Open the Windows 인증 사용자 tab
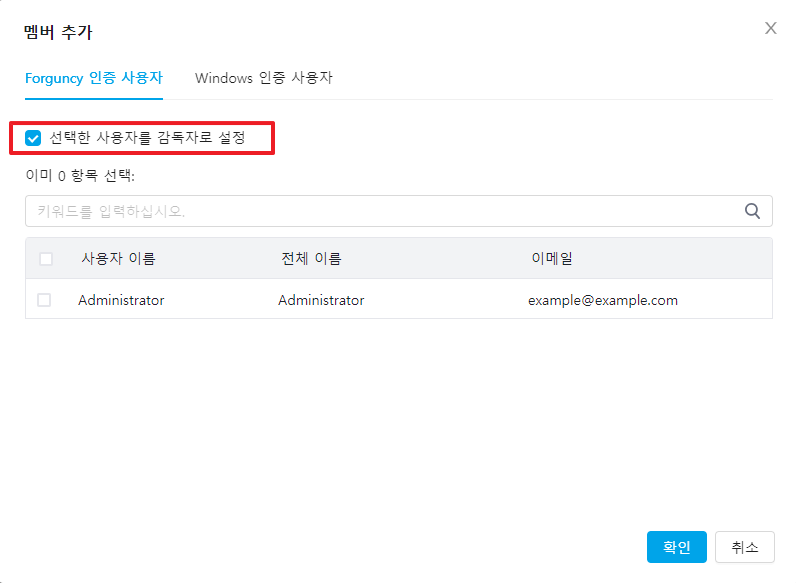The width and height of the screenshot is (796, 583). (263, 78)
